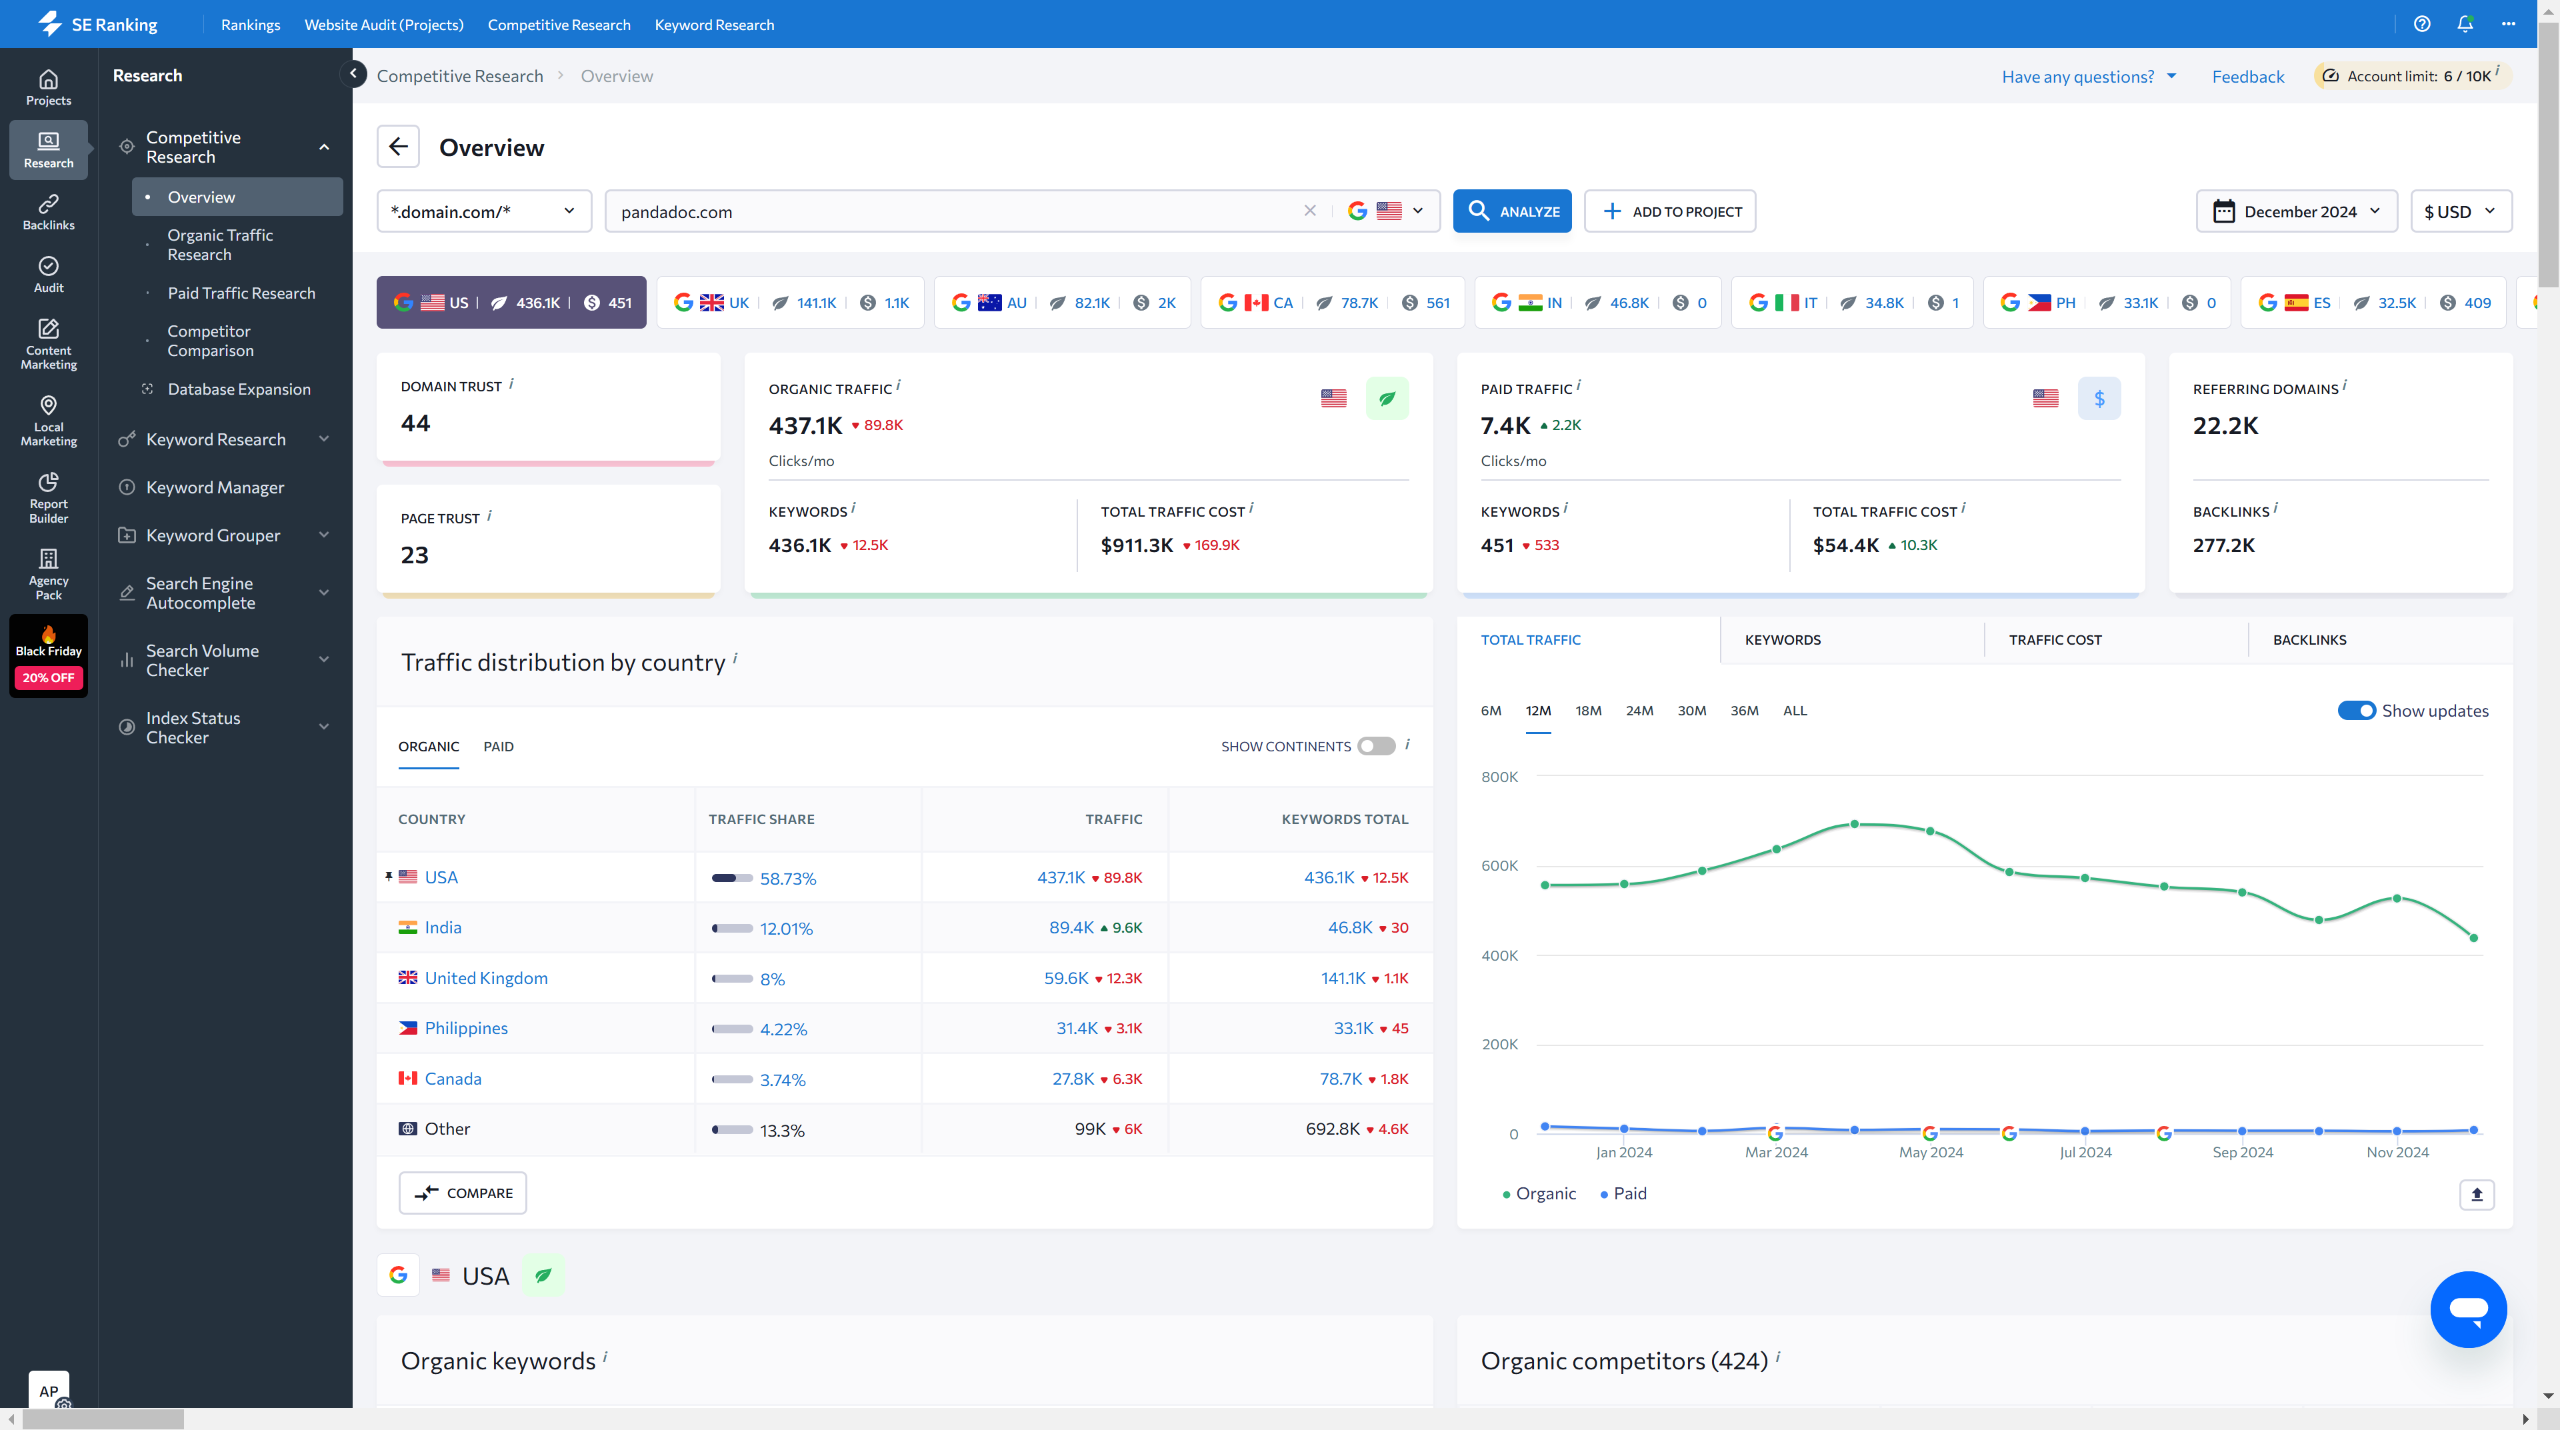Click the notifications bell icon
Viewport: 2560px width, 1430px height.
click(x=2464, y=24)
